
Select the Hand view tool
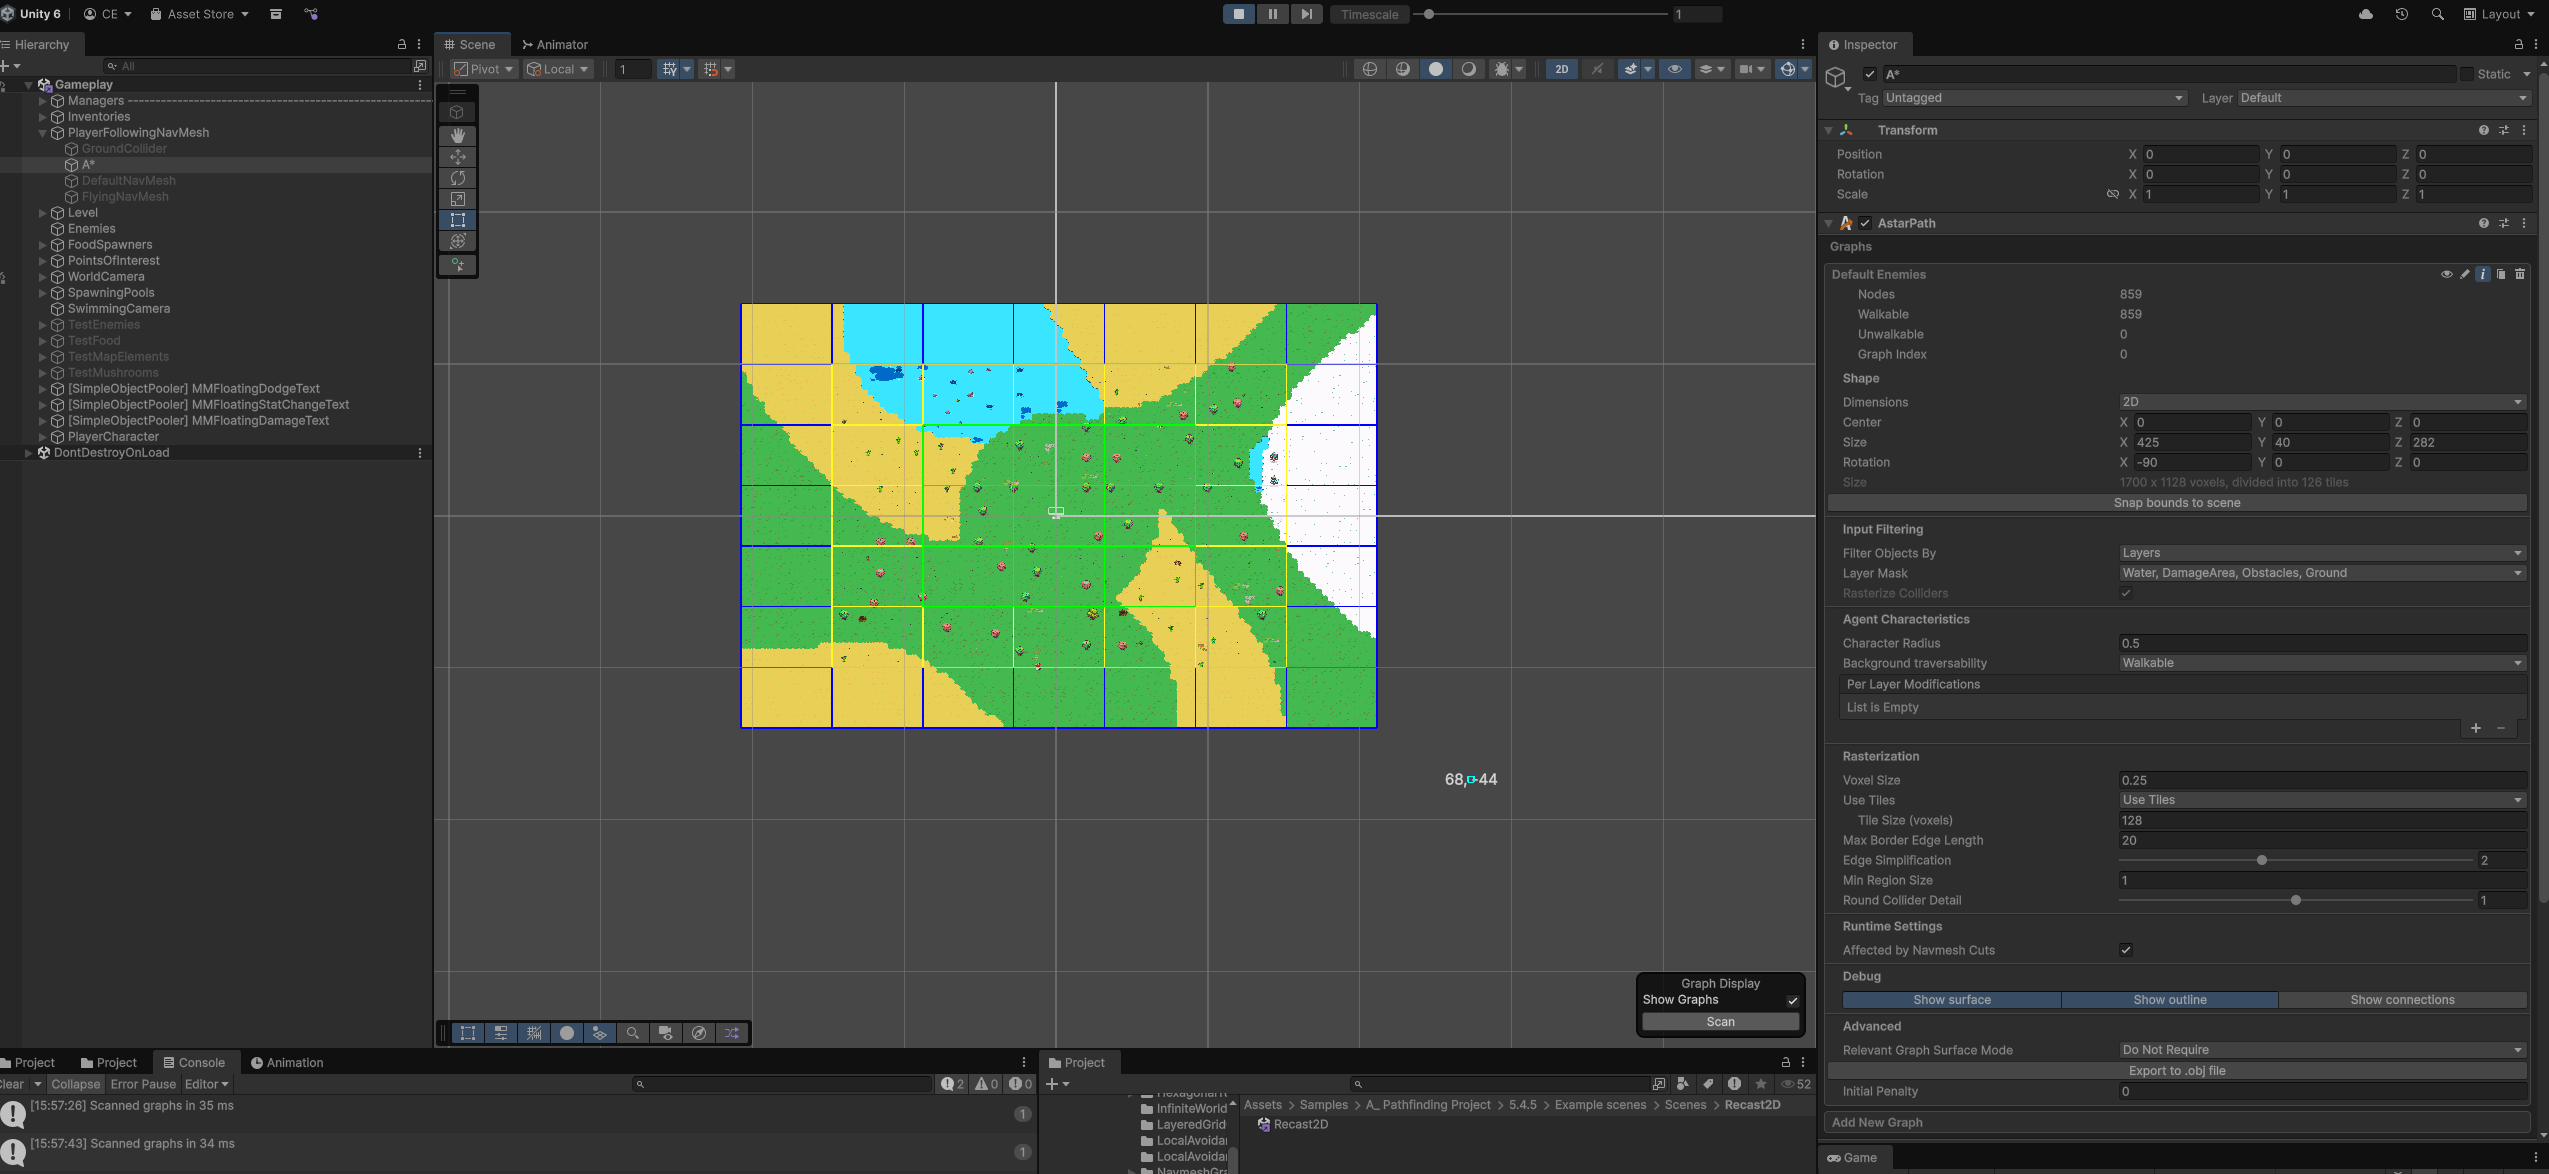pos(458,135)
